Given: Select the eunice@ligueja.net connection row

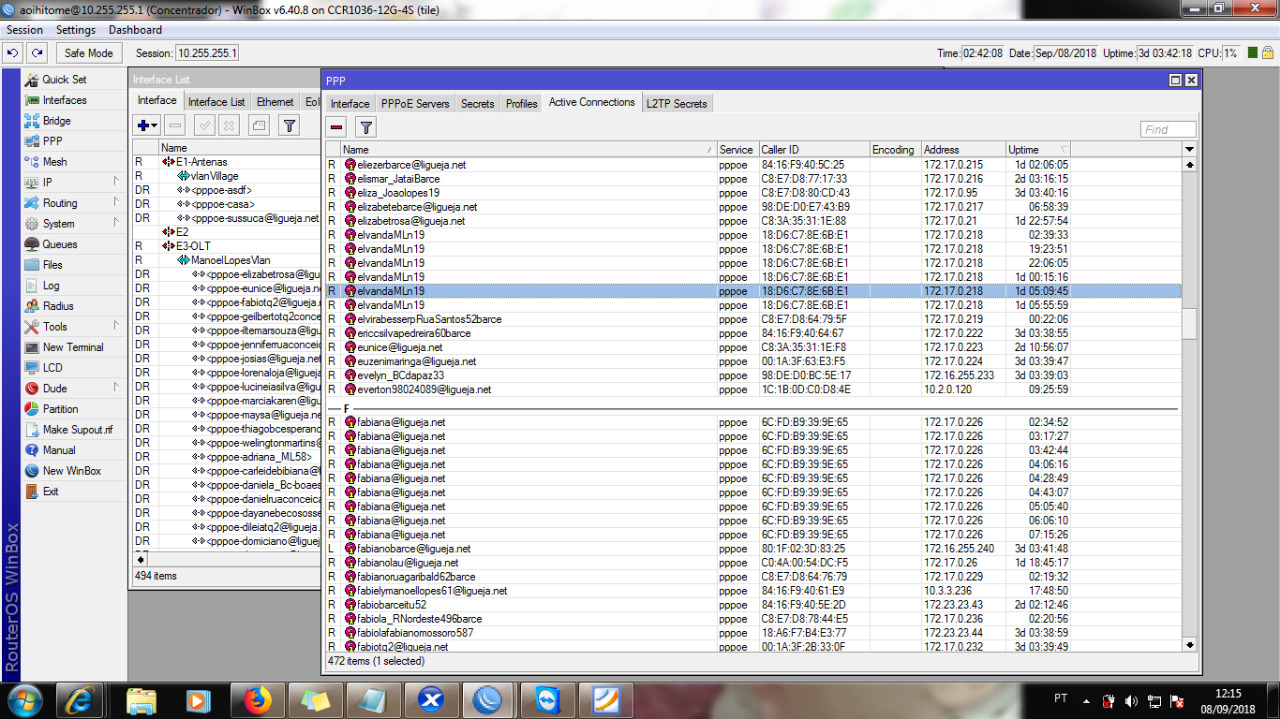Looking at the screenshot, I should [x=753, y=347].
